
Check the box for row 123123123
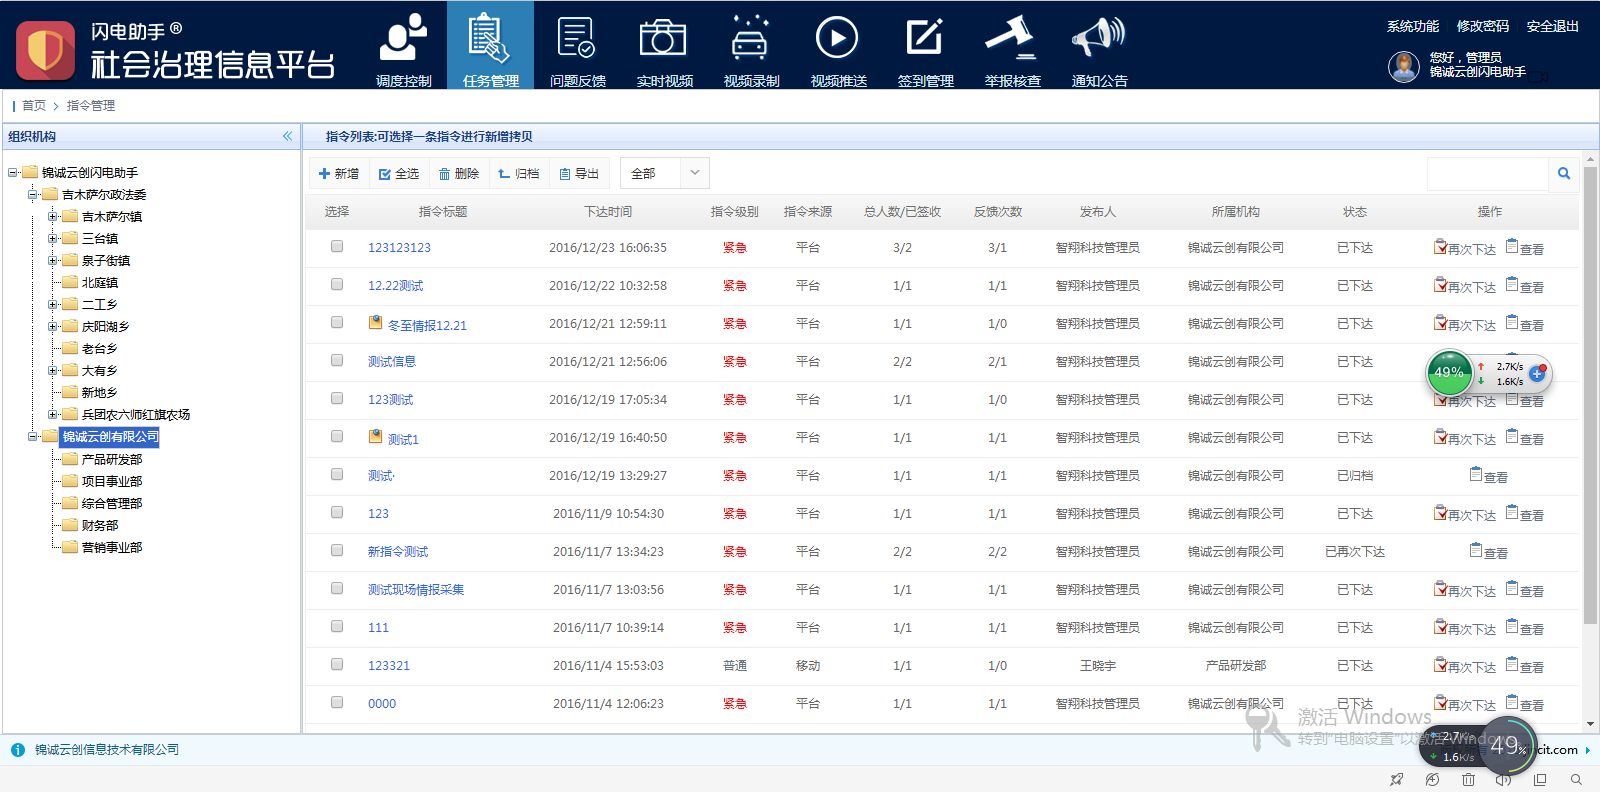pos(337,247)
